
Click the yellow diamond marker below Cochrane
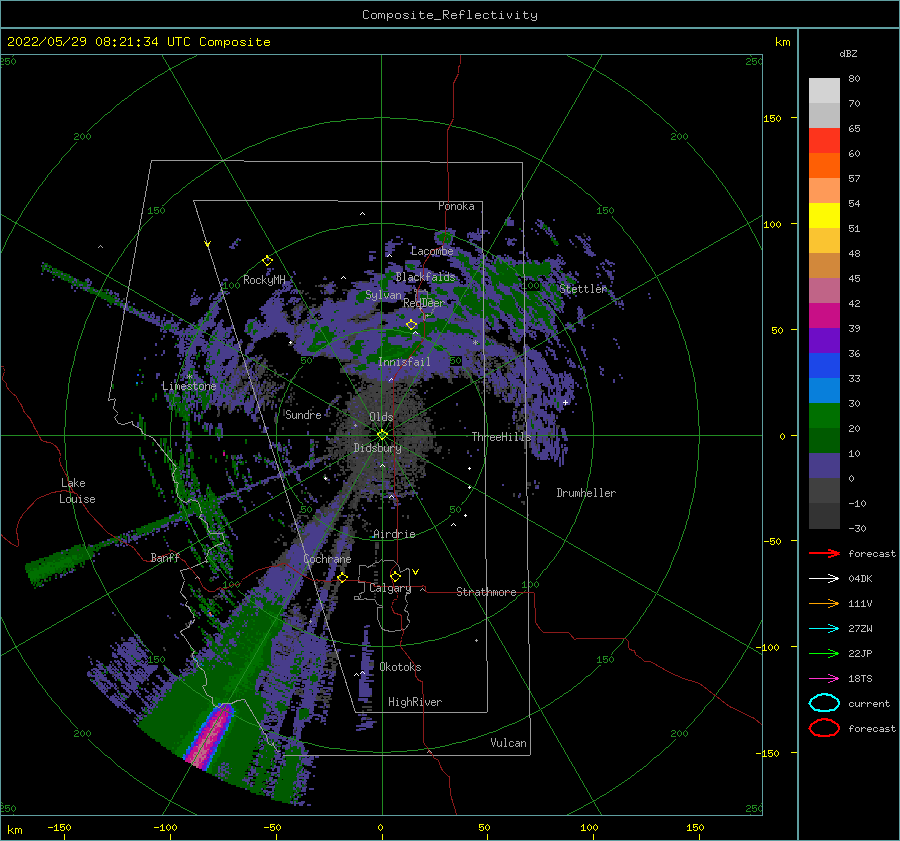point(342,577)
